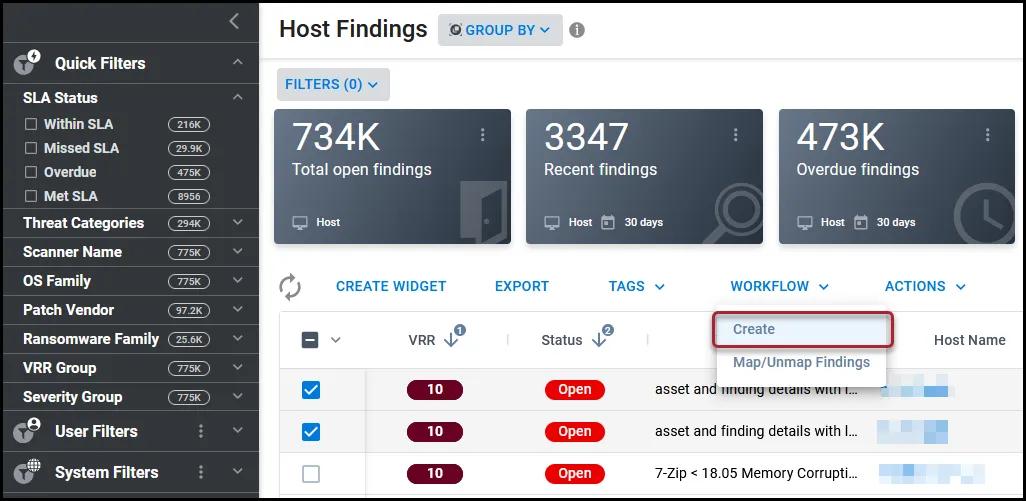Open the Filters (0) dropdown

[x=333, y=84]
